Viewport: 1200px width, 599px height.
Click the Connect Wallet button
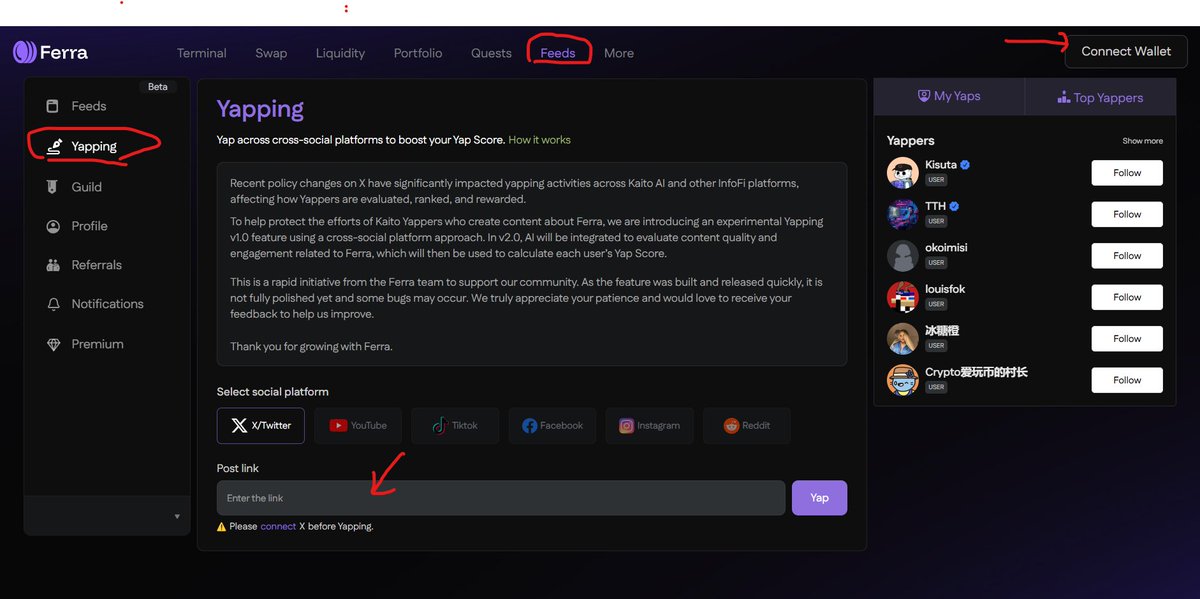pyautogui.click(x=1126, y=51)
